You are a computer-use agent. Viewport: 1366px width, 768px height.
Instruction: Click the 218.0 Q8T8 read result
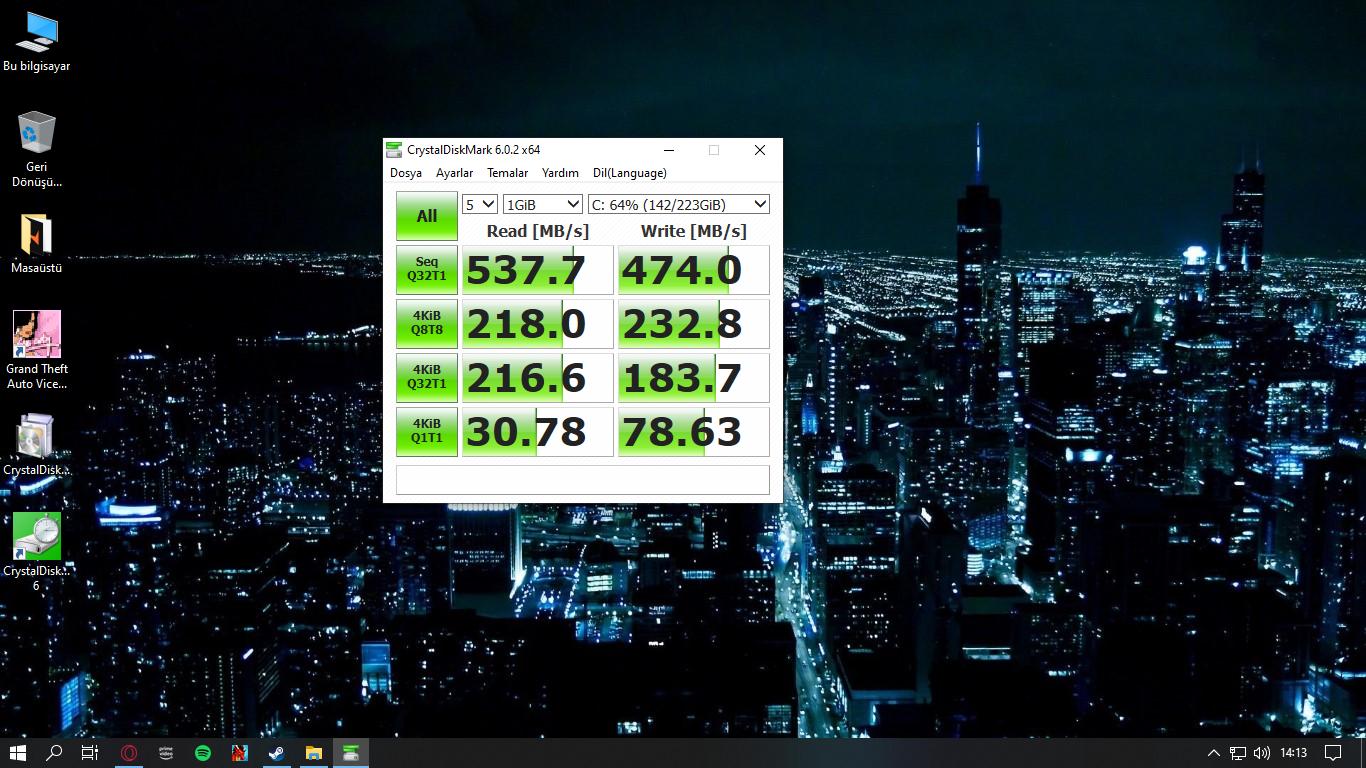point(538,324)
